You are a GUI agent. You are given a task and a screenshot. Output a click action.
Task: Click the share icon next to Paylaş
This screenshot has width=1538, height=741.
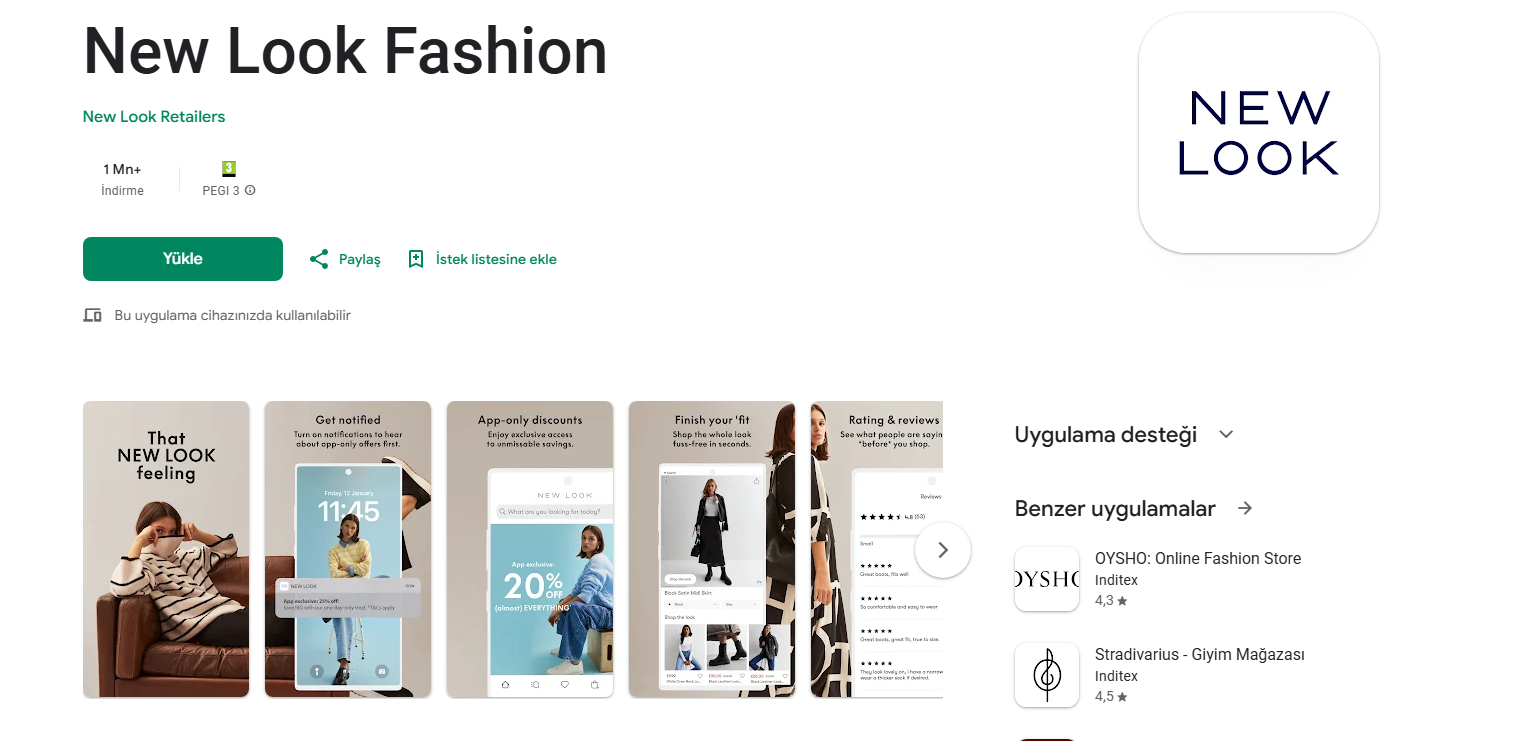[319, 259]
